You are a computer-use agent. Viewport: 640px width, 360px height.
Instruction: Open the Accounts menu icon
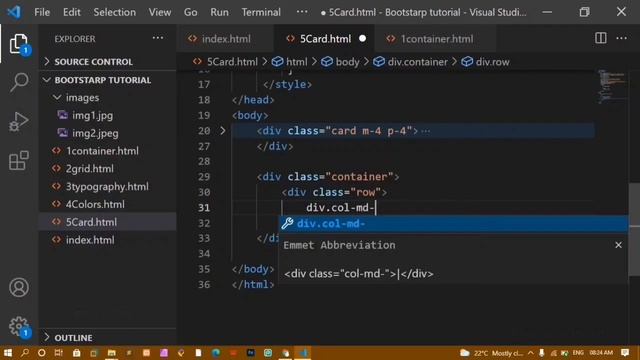19,287
